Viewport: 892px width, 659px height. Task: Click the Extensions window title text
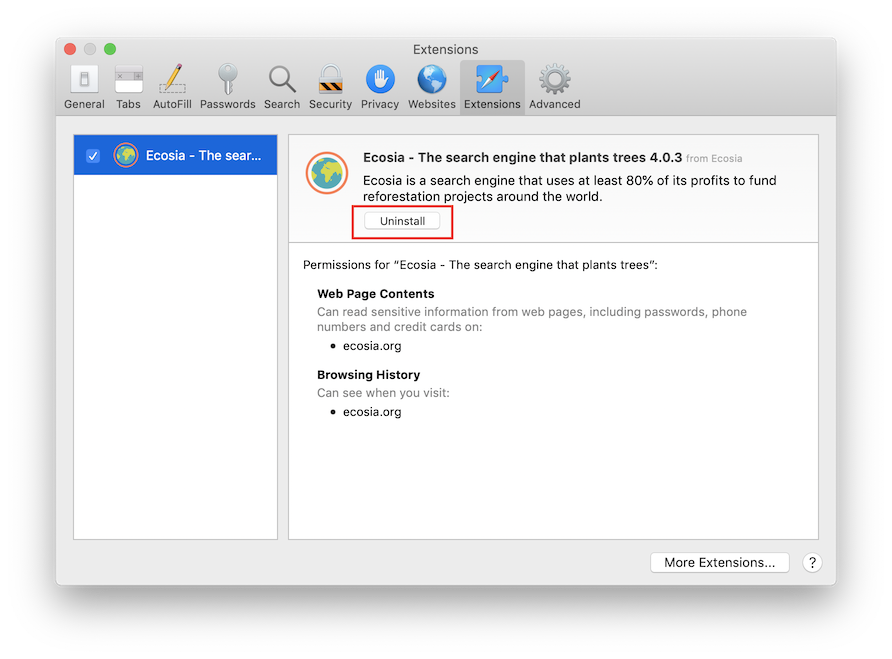coord(445,49)
